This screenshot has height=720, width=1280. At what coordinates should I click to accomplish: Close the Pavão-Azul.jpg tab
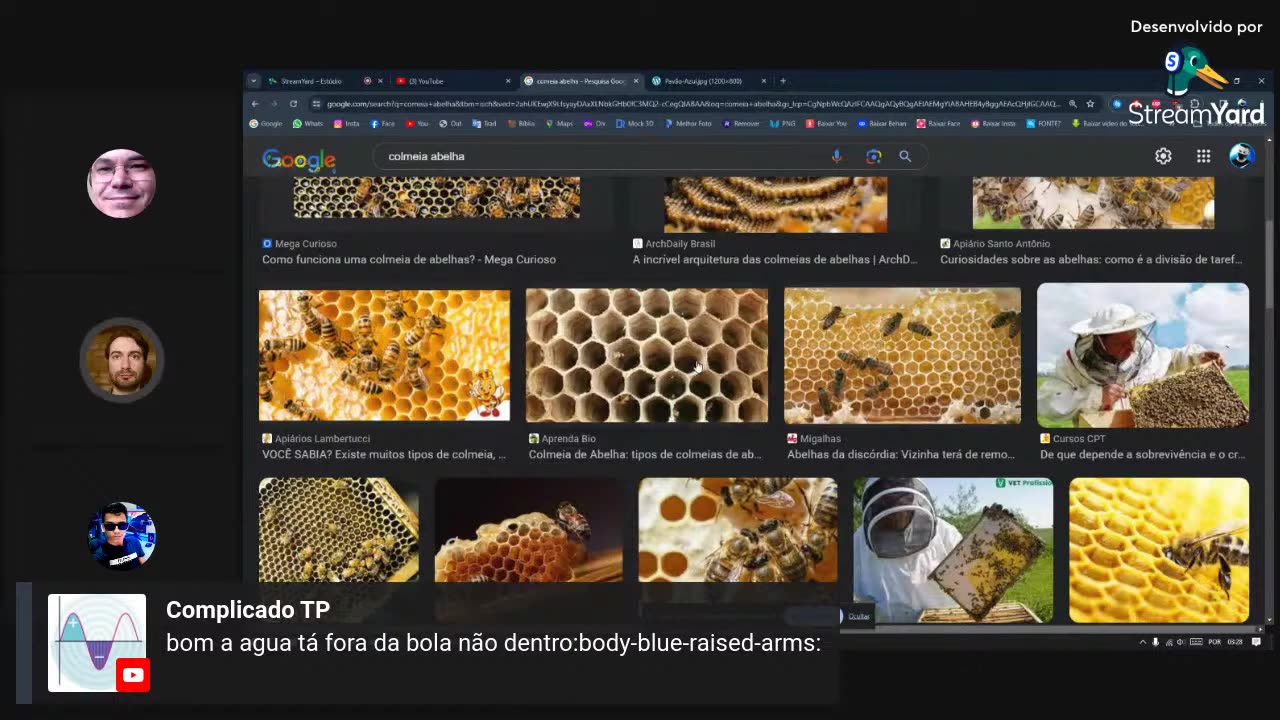(764, 81)
